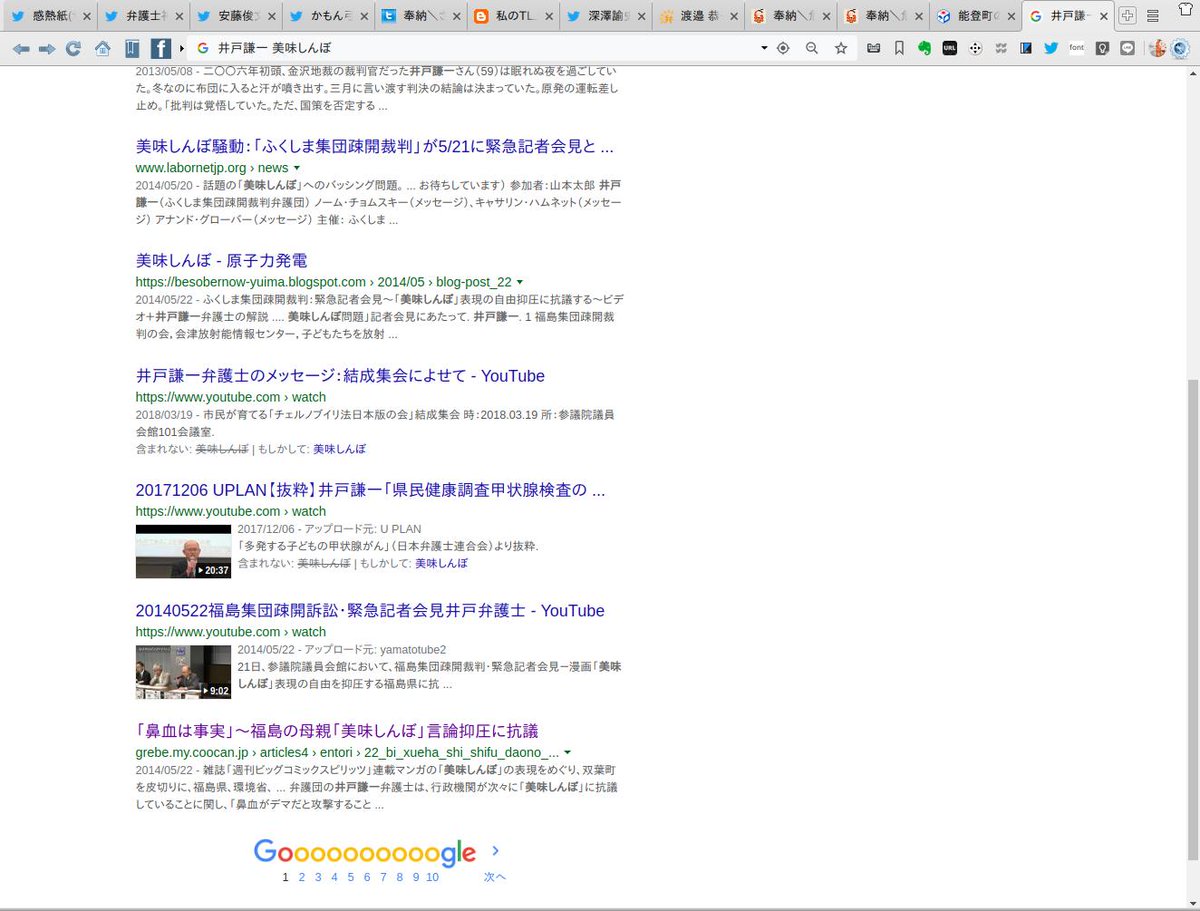1200x911 pixels.
Task: Click the four-way arrows extension icon
Action: 975,48
